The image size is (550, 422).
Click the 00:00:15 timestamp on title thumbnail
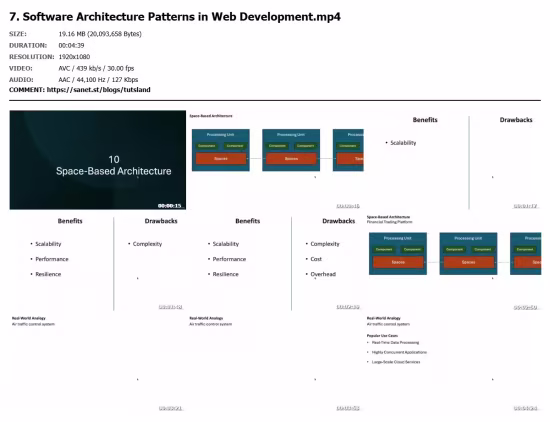tap(169, 206)
